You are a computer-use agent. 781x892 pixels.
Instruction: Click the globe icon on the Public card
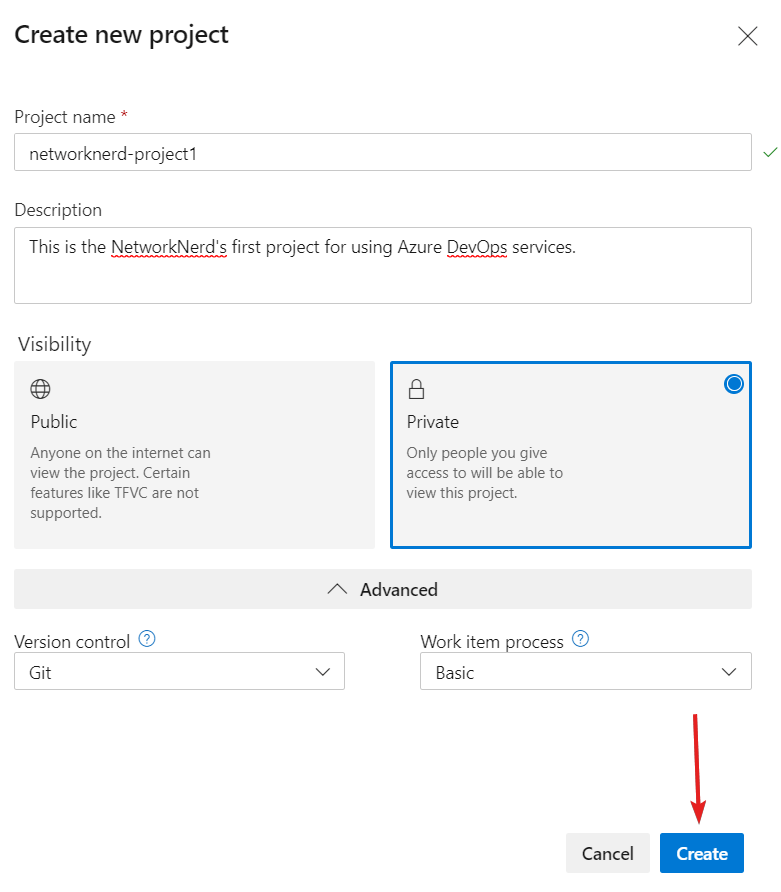point(38,388)
